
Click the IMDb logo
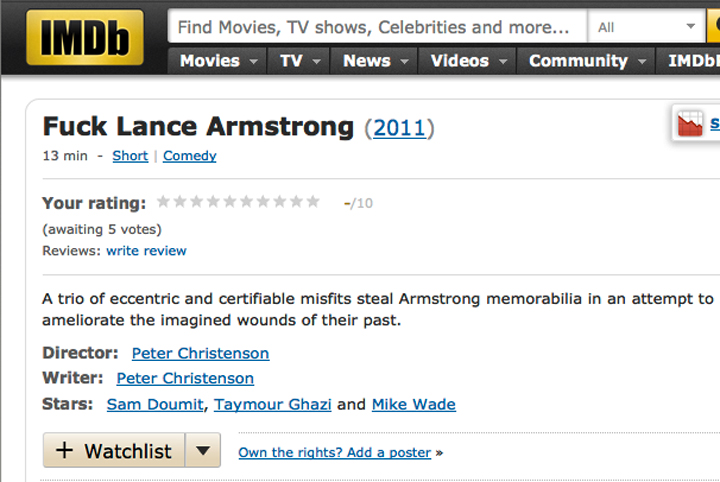click(x=85, y=38)
